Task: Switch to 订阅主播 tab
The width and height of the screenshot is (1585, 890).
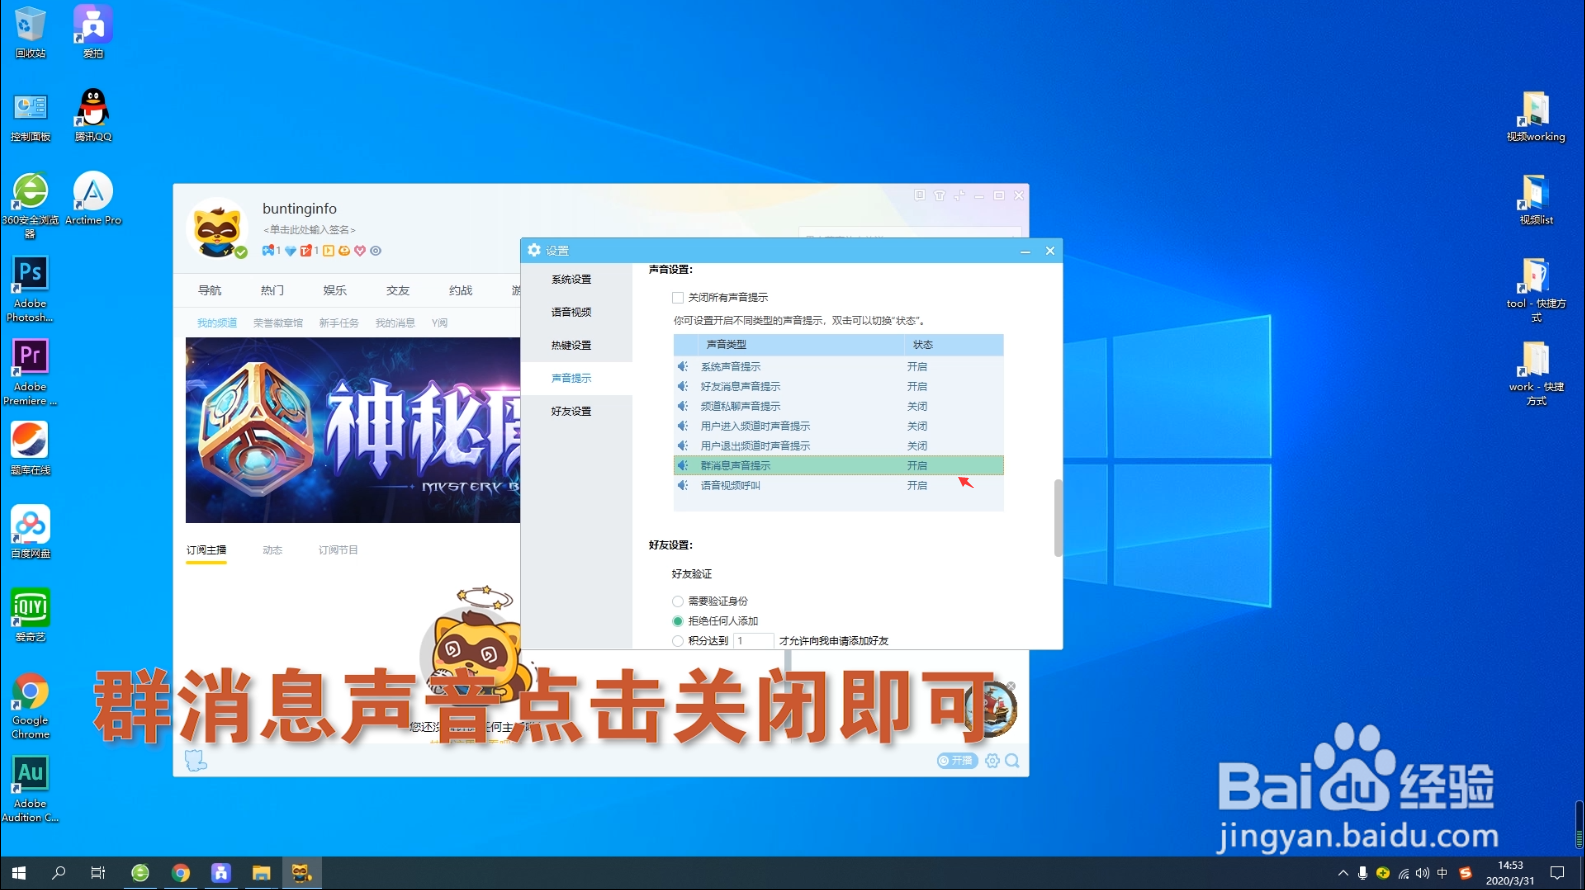Action: click(x=206, y=550)
